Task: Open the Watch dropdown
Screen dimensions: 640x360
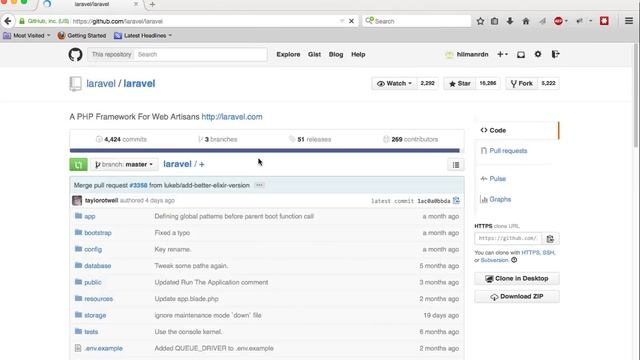Action: 395,83
